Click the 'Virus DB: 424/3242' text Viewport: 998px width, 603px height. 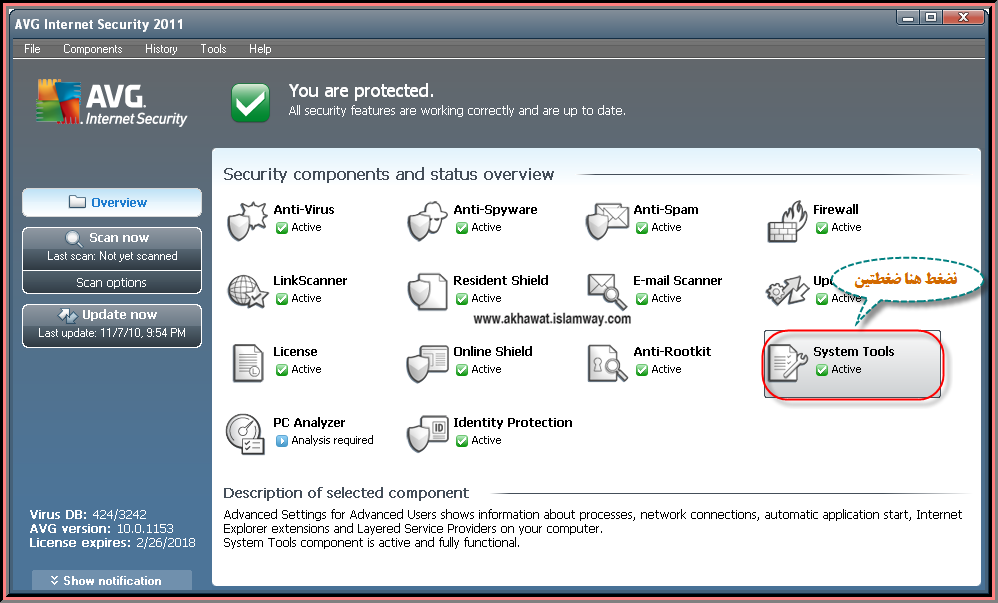point(88,514)
